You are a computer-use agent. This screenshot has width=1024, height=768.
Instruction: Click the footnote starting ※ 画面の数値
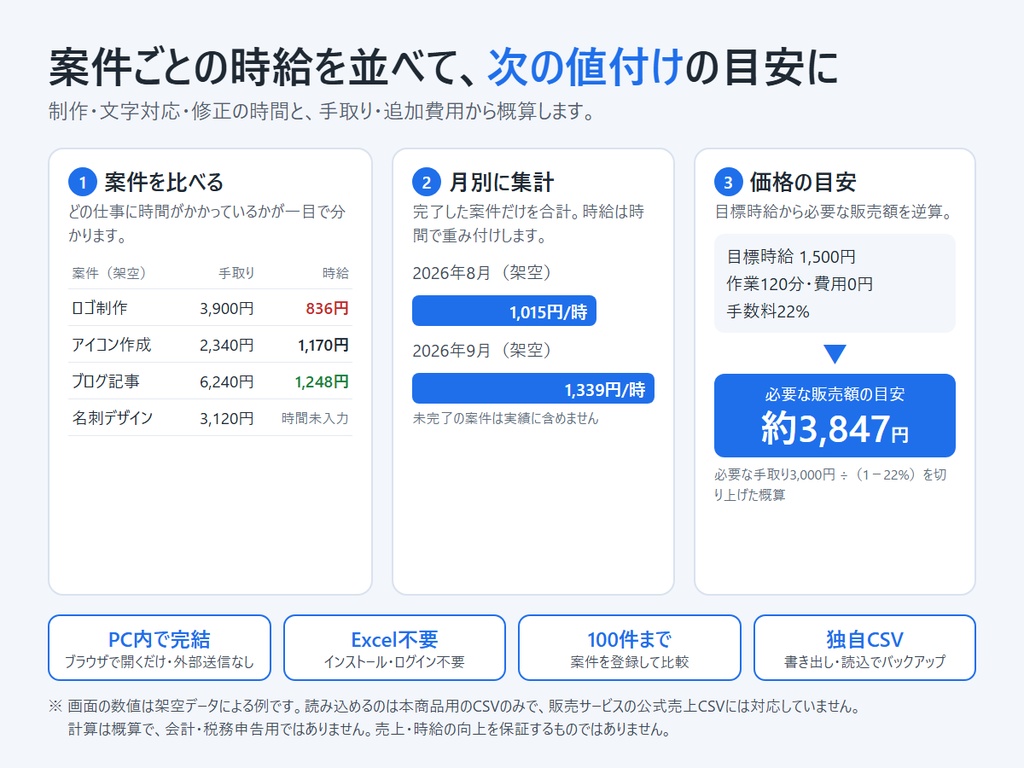(x=455, y=706)
